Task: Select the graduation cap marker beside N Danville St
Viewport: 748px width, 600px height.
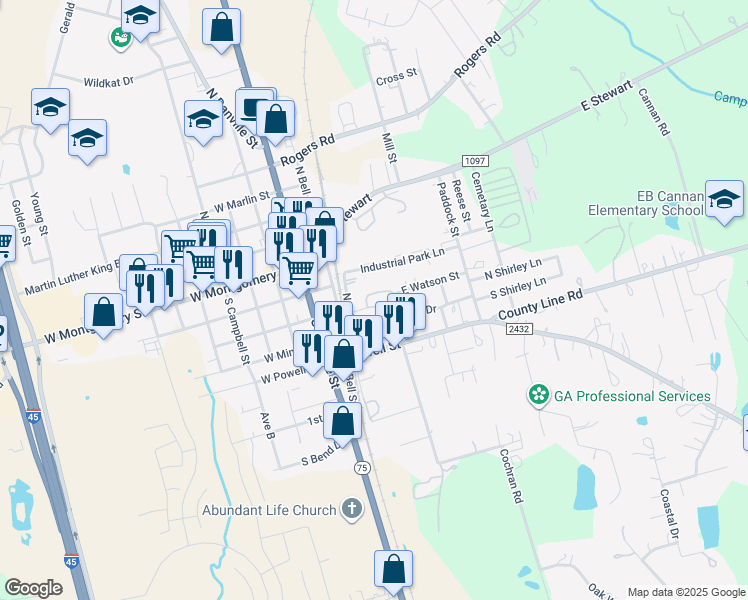Action: pyautogui.click(x=203, y=122)
